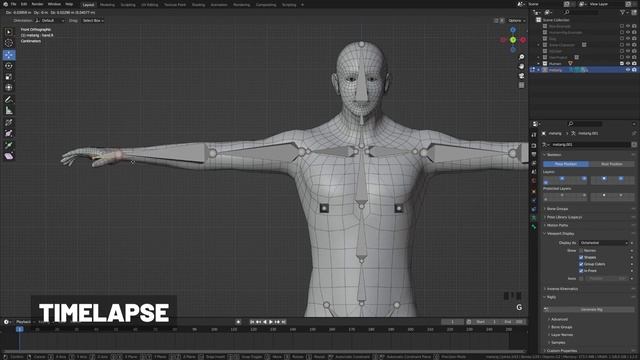
Task: Select the Cursor tool
Action: 9,43
